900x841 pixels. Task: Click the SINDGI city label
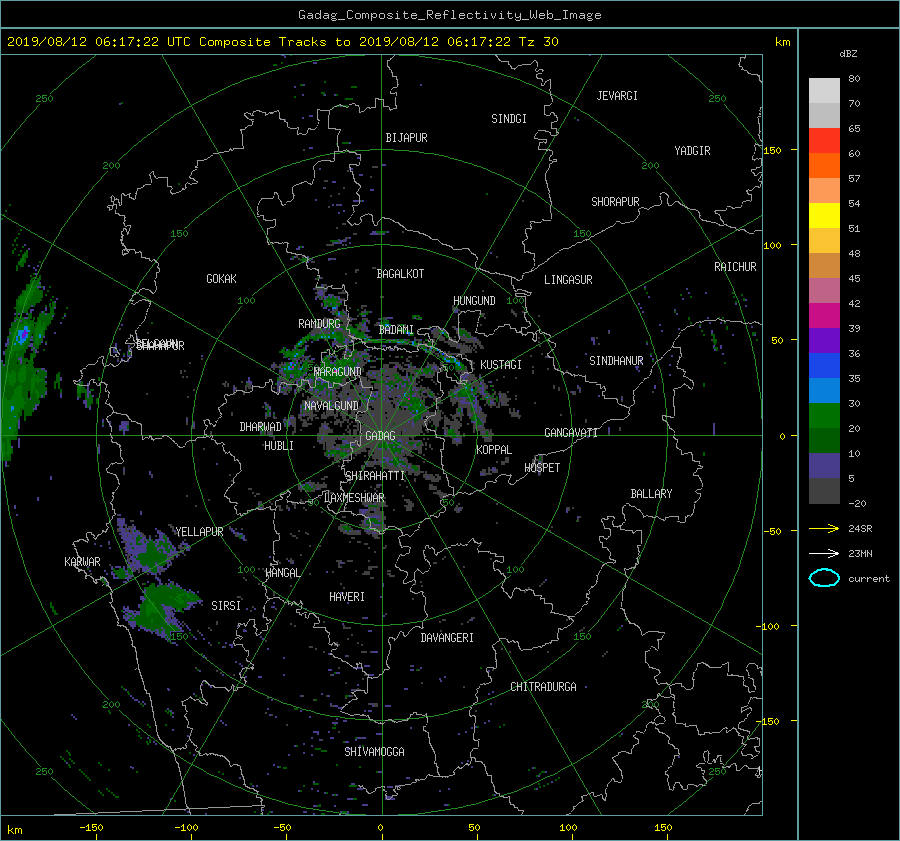coord(509,119)
